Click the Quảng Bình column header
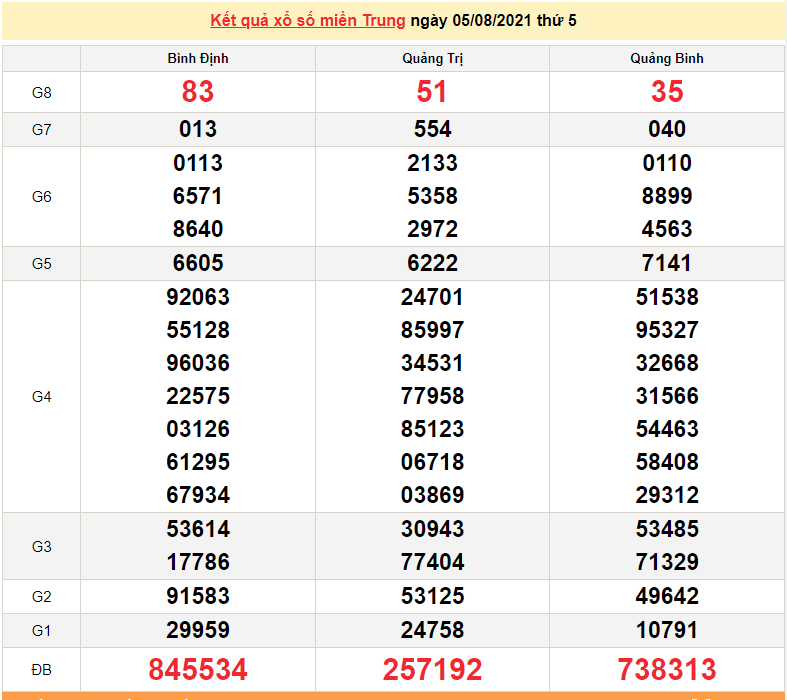787x700 pixels. coord(667,58)
